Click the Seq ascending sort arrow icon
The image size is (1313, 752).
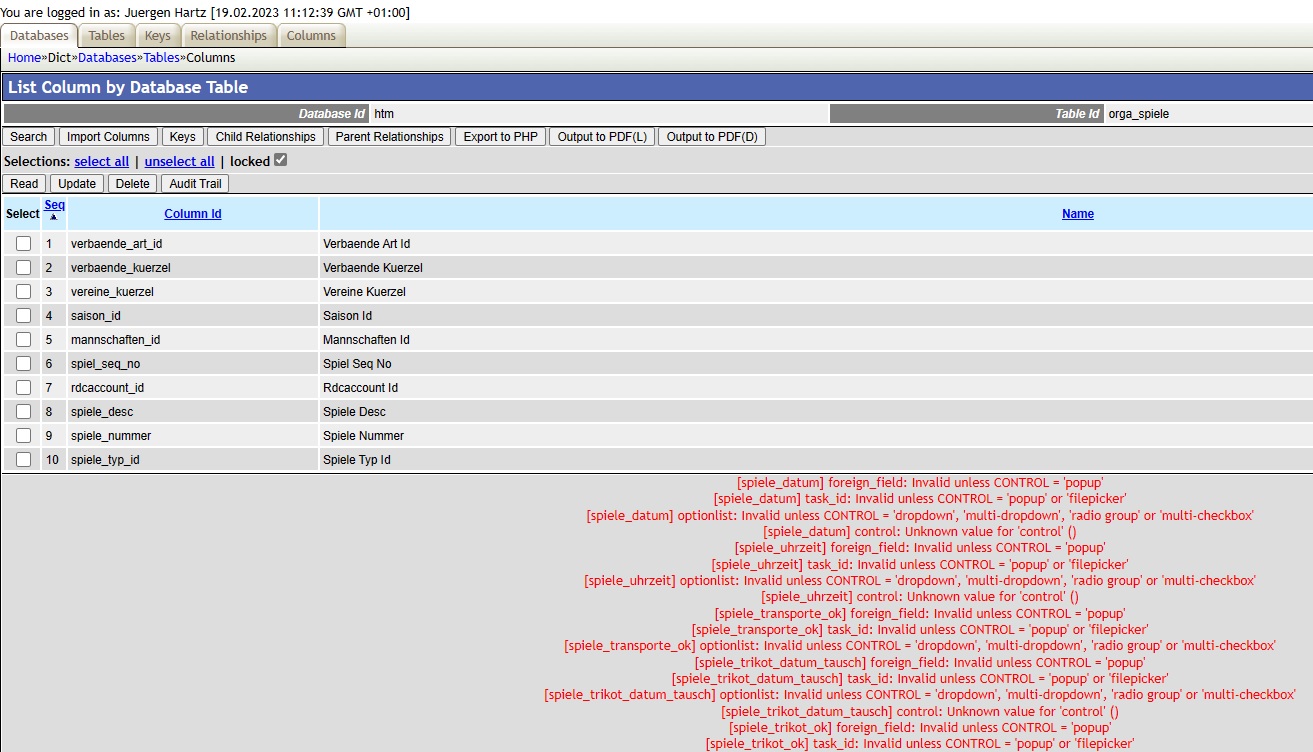coord(54,218)
